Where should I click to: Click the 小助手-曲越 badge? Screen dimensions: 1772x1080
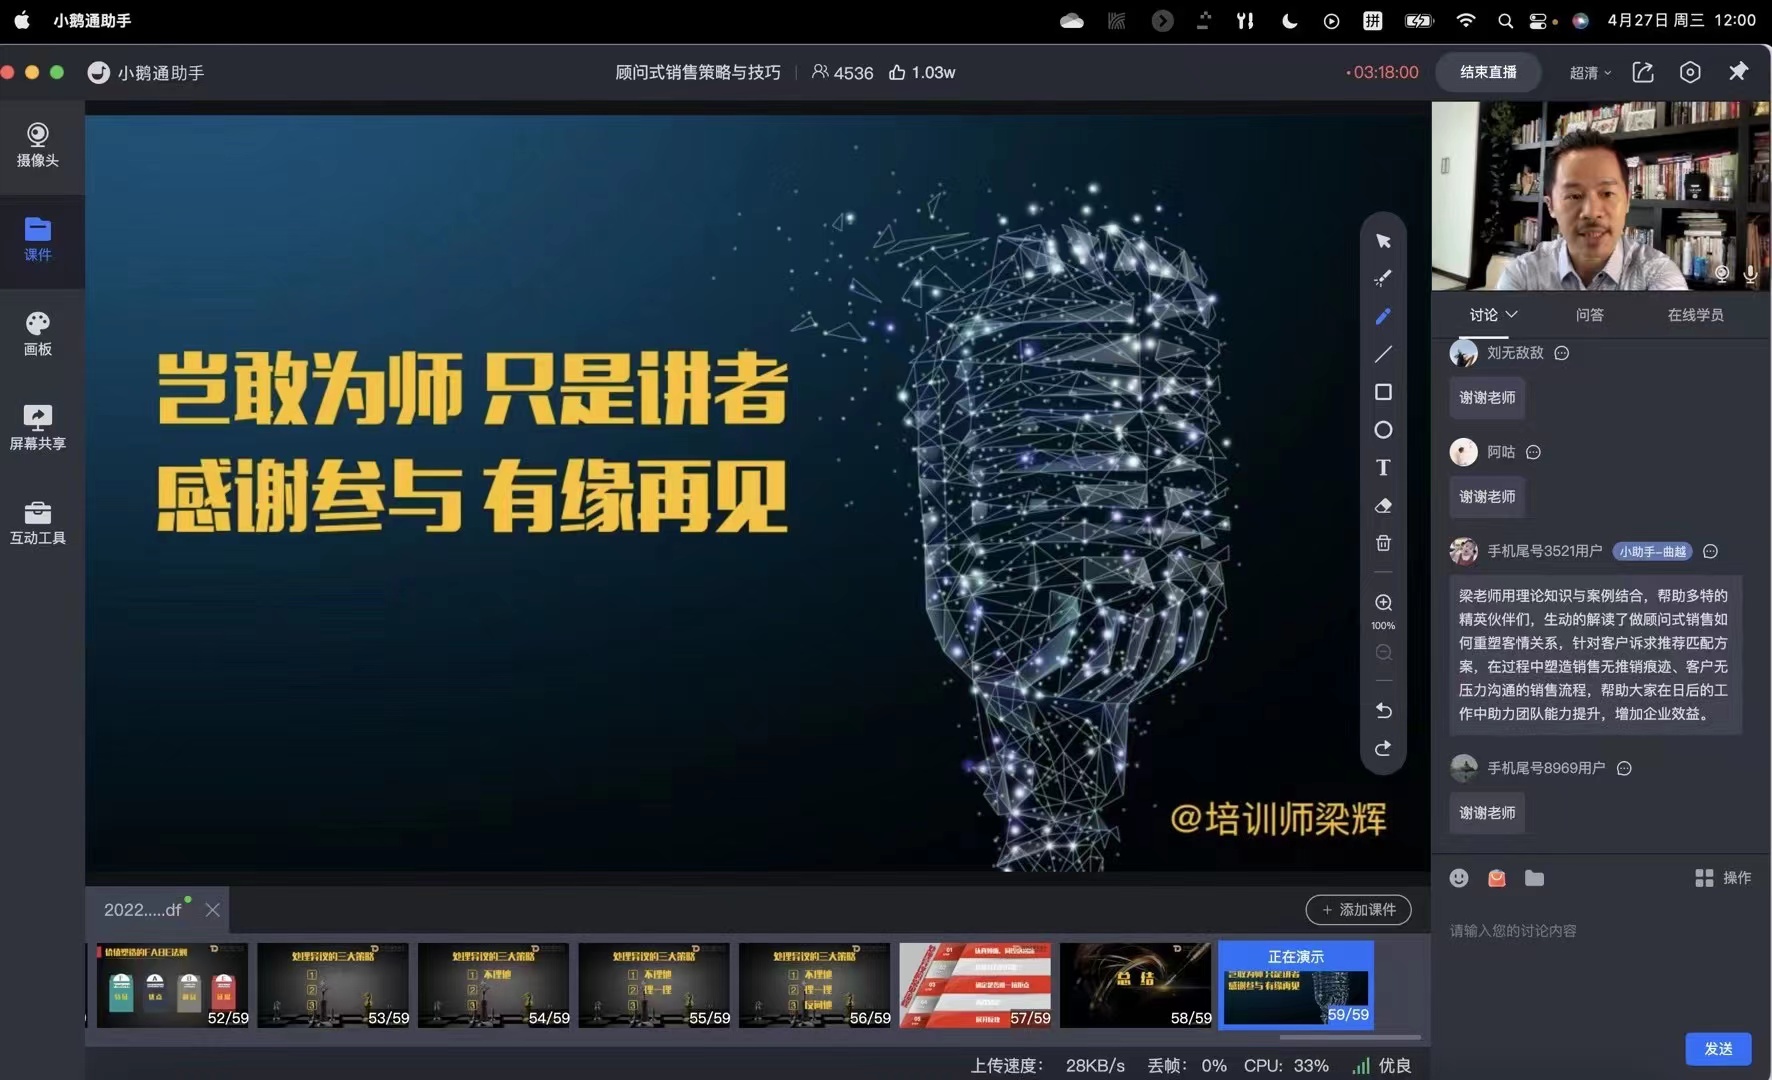[1653, 551]
